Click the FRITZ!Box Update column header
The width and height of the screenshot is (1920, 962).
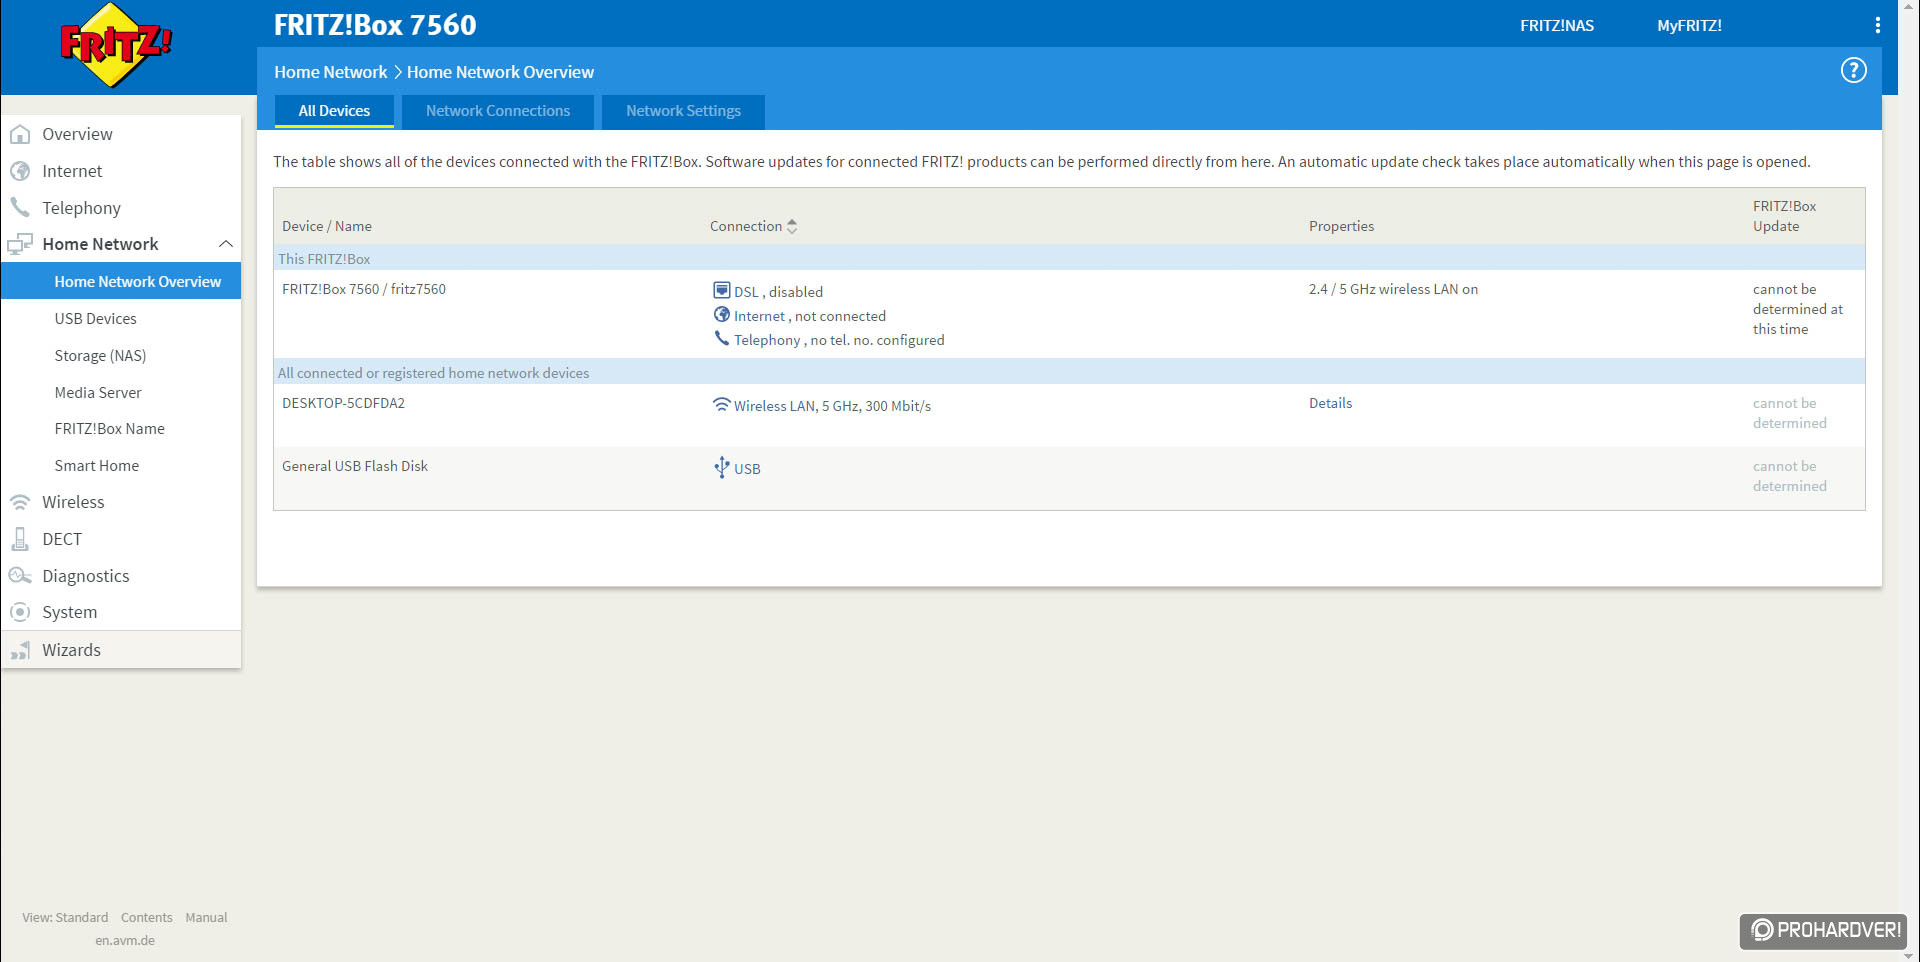coord(1784,216)
